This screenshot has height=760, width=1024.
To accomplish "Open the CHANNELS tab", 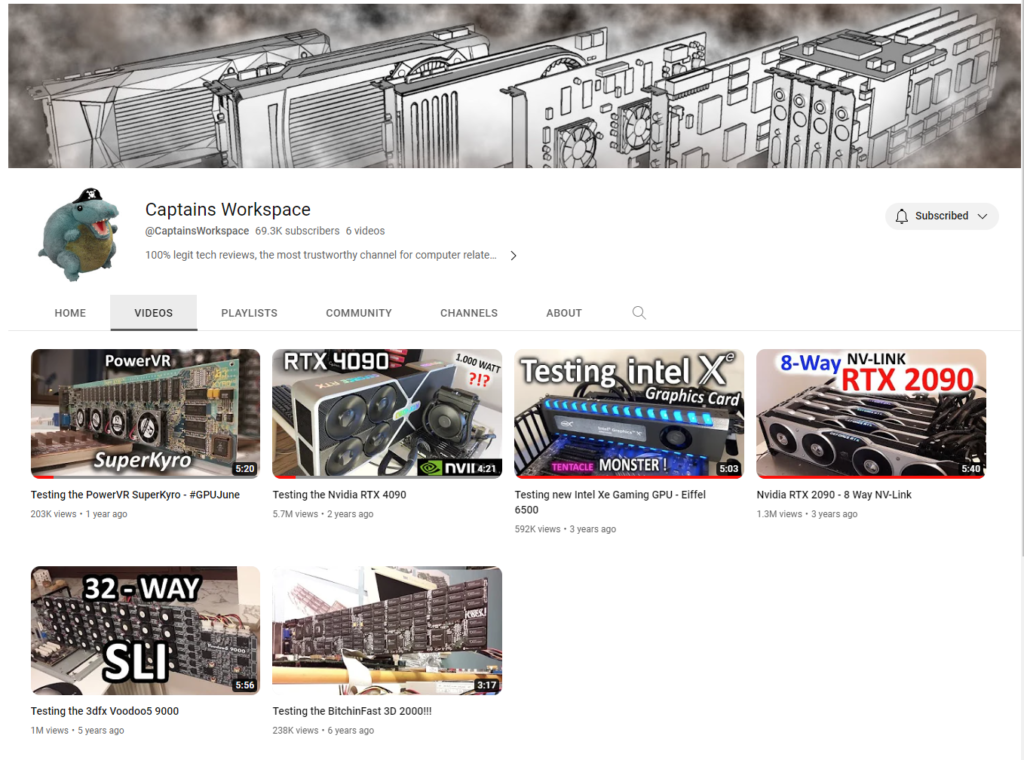I will [468, 312].
